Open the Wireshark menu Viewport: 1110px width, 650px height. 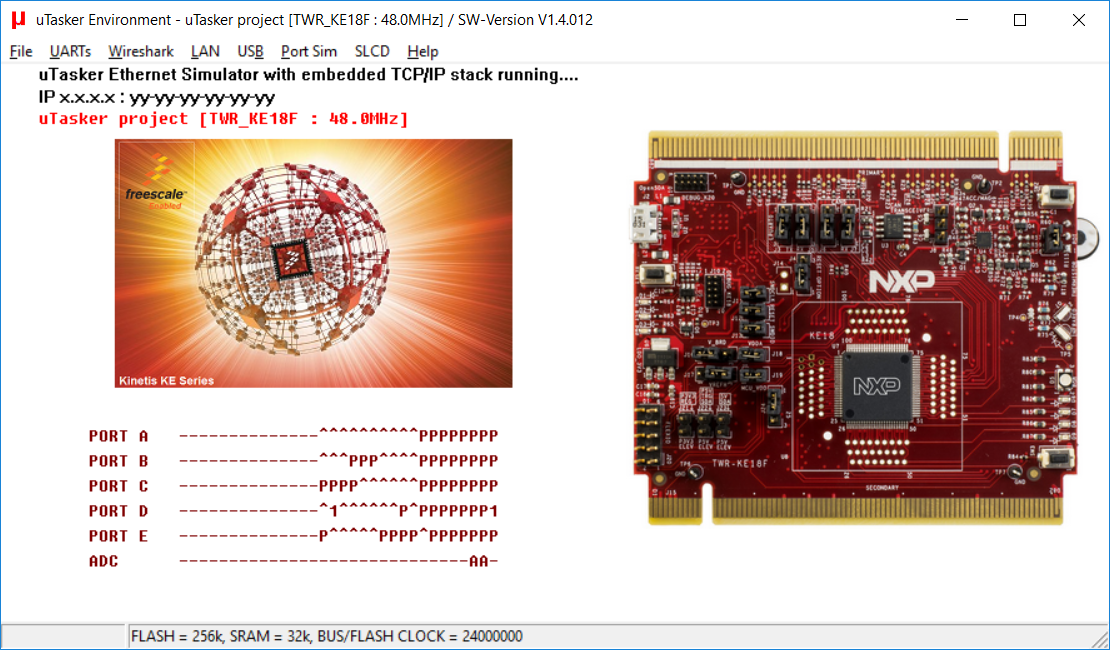coord(141,51)
